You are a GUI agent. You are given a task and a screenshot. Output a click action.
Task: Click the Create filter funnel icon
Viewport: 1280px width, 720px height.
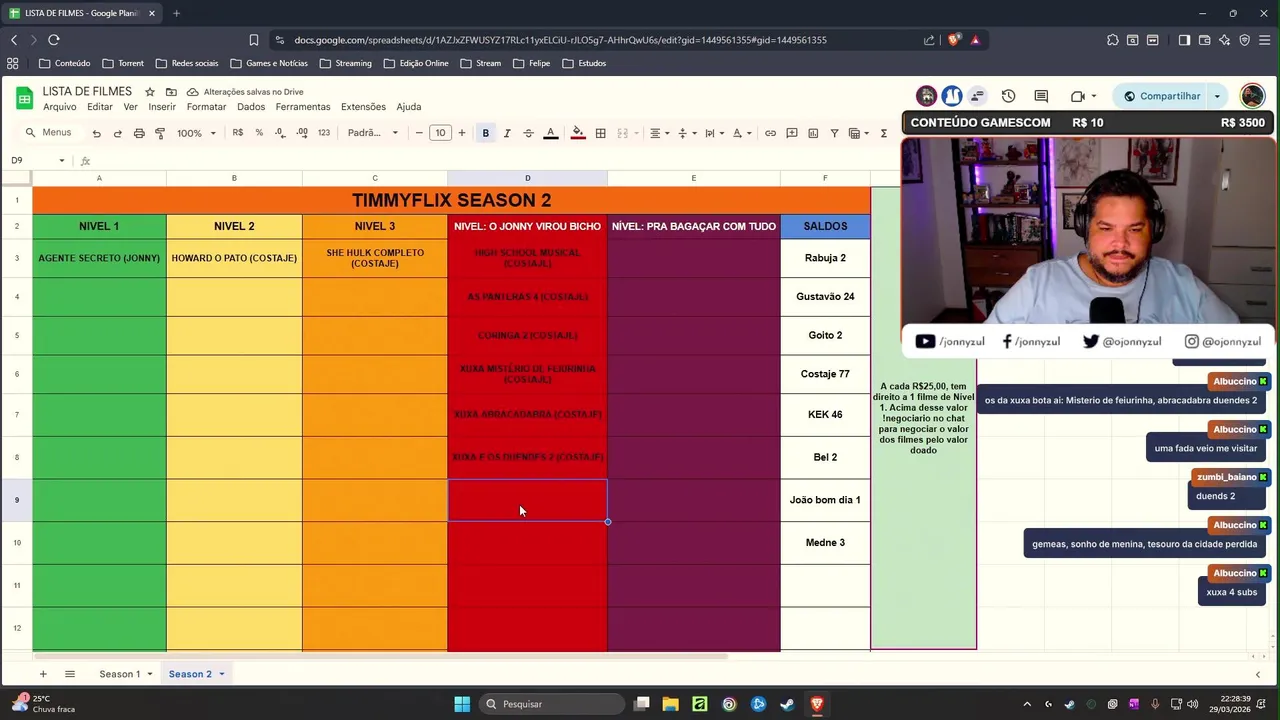pyautogui.click(x=834, y=133)
